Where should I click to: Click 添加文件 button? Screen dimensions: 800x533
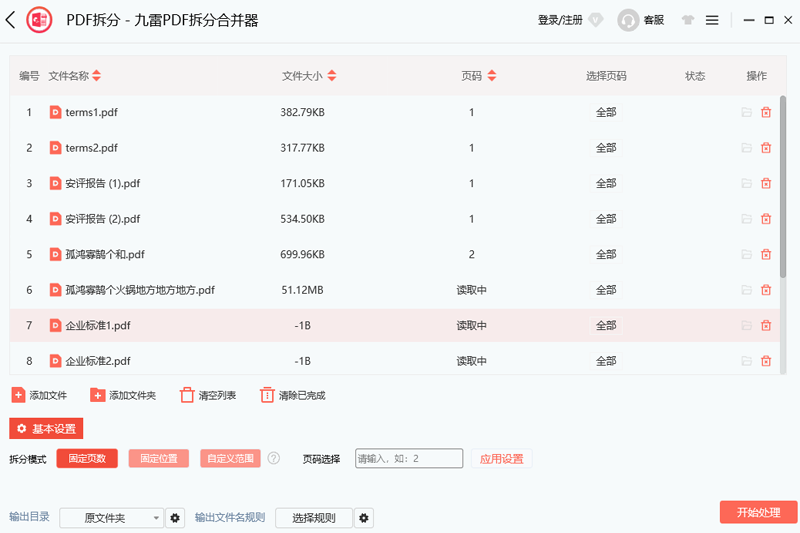pos(39,395)
